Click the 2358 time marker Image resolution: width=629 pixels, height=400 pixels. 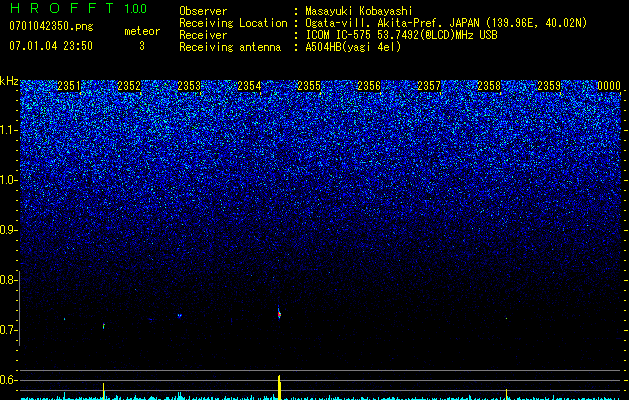[x=489, y=86]
